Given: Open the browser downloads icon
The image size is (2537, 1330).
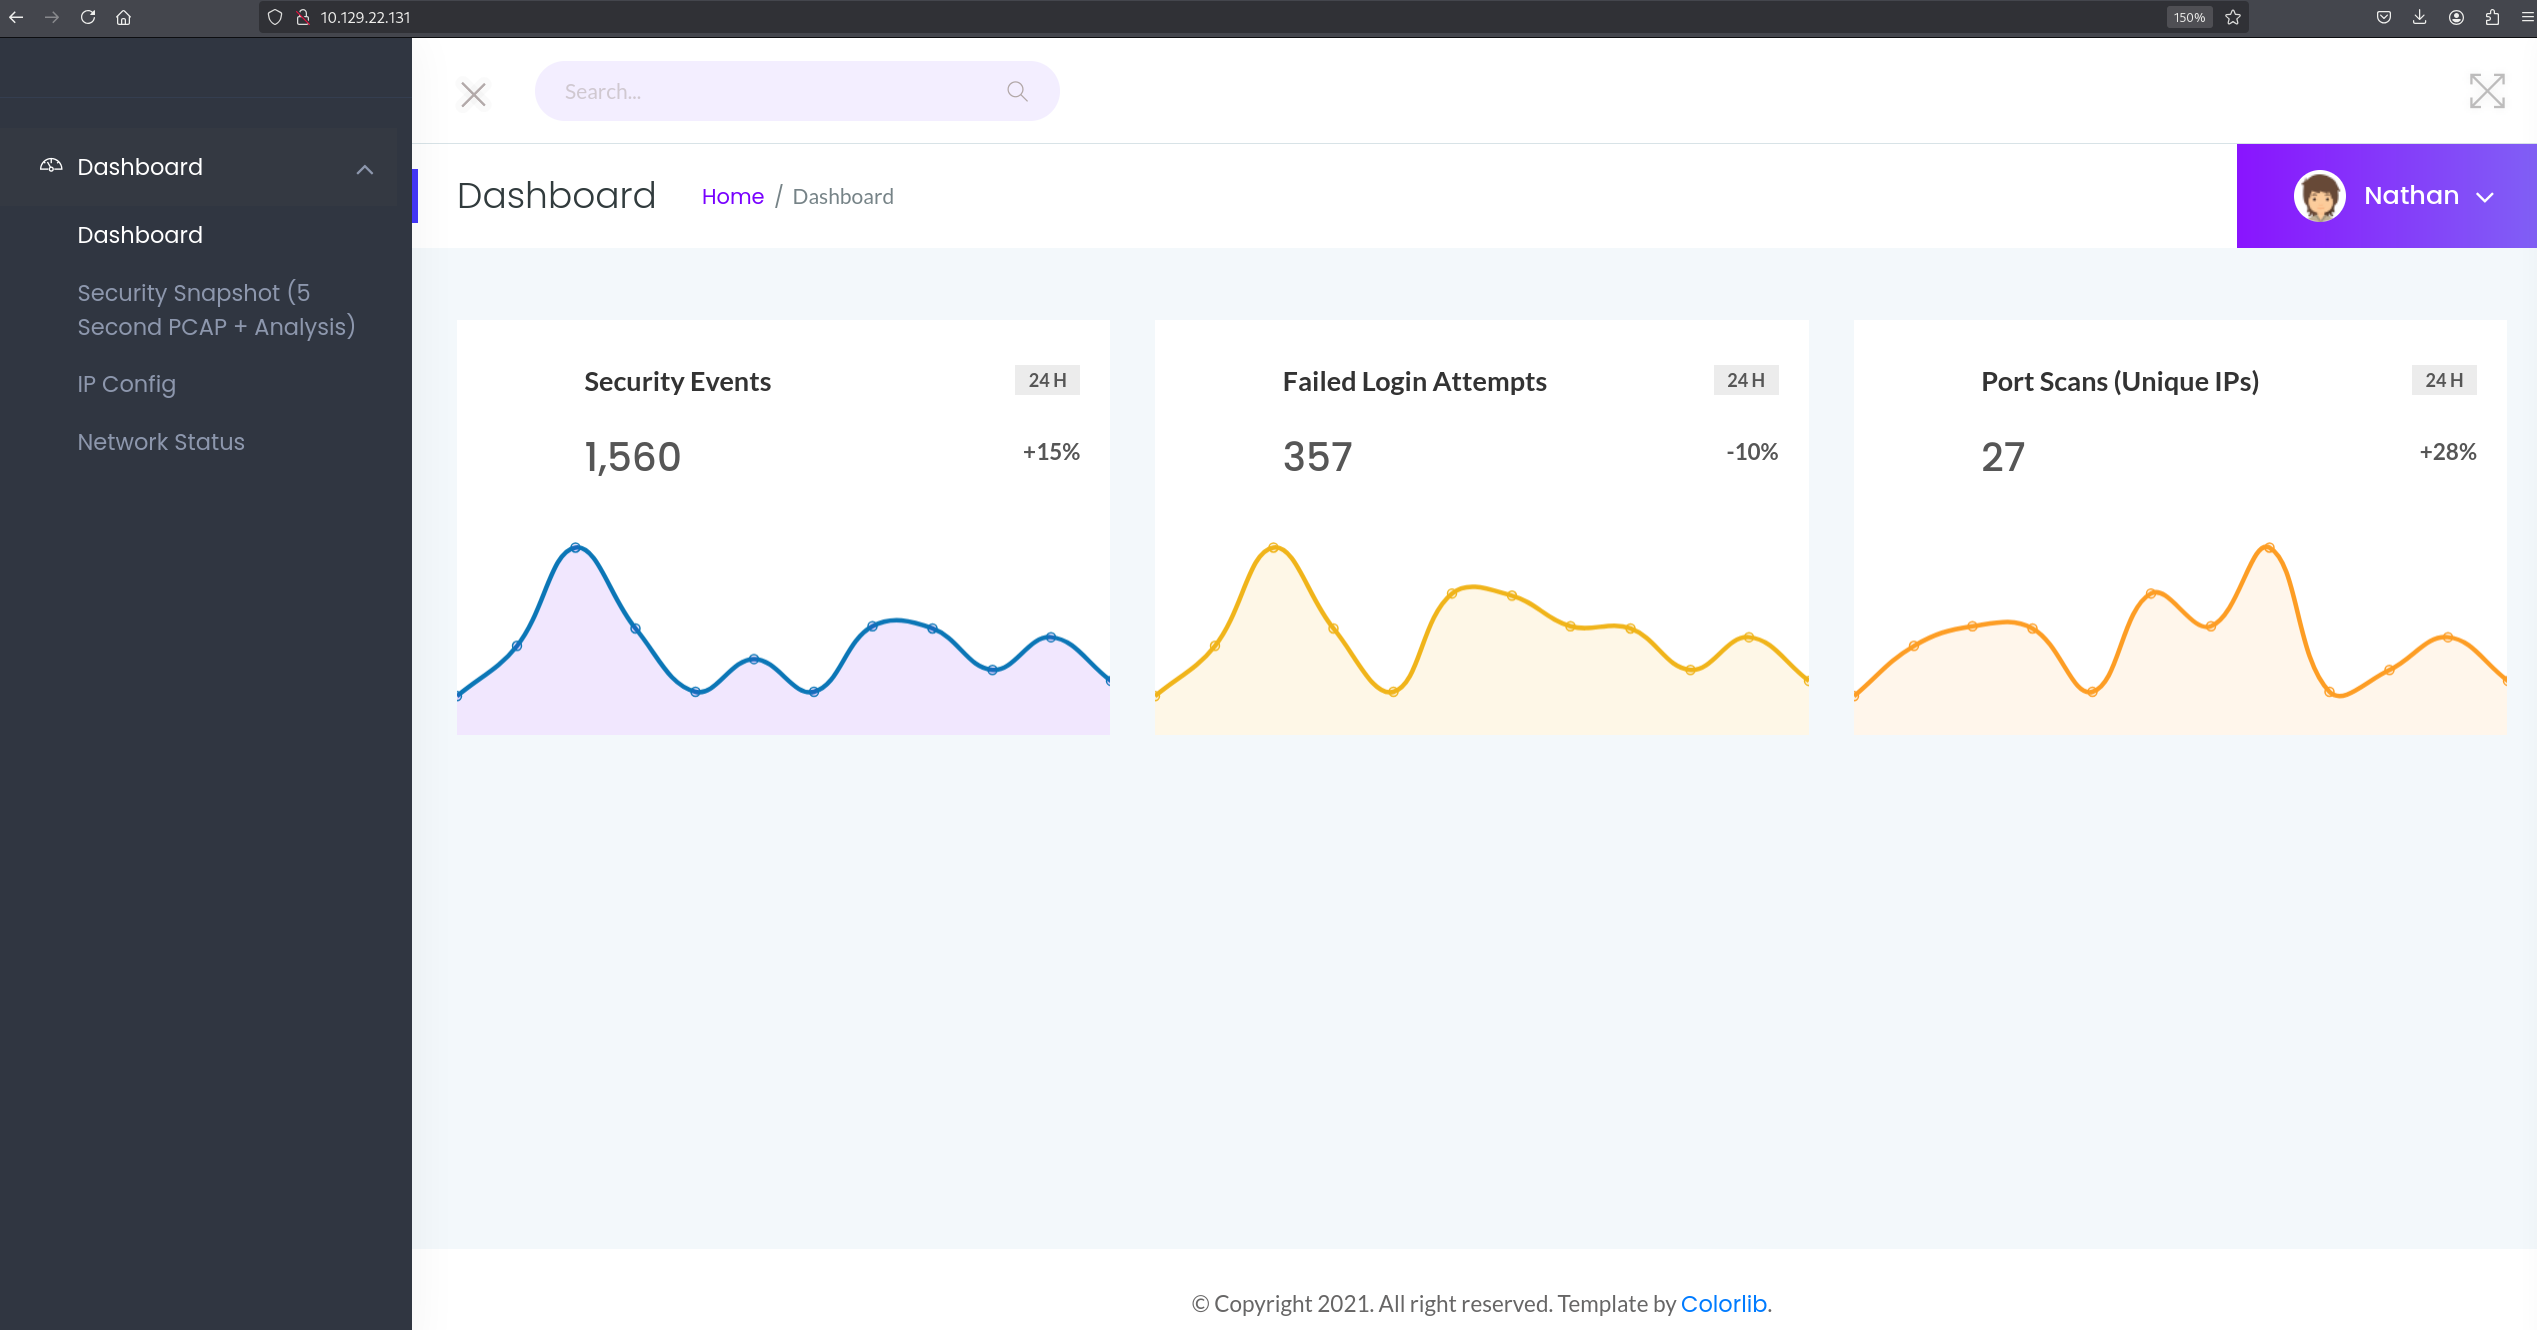Looking at the screenshot, I should pyautogui.click(x=2420, y=17).
